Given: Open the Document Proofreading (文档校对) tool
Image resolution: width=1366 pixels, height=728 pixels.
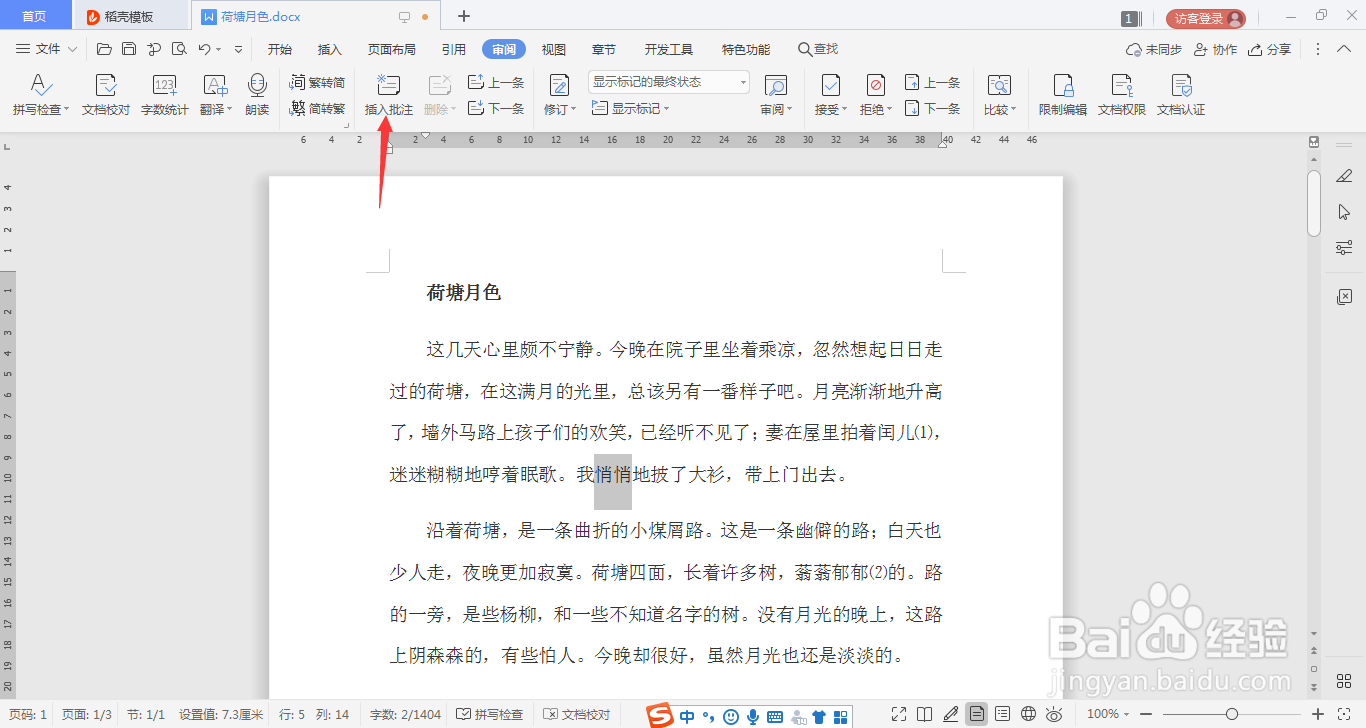Looking at the screenshot, I should [x=106, y=96].
